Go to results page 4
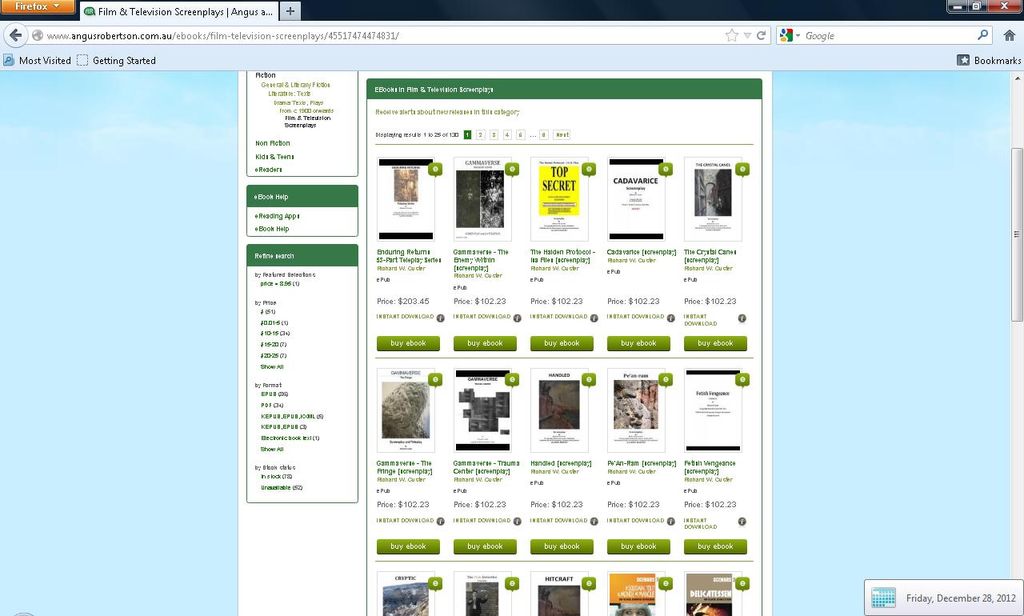Screen dimensions: 1024x616 tap(507, 135)
